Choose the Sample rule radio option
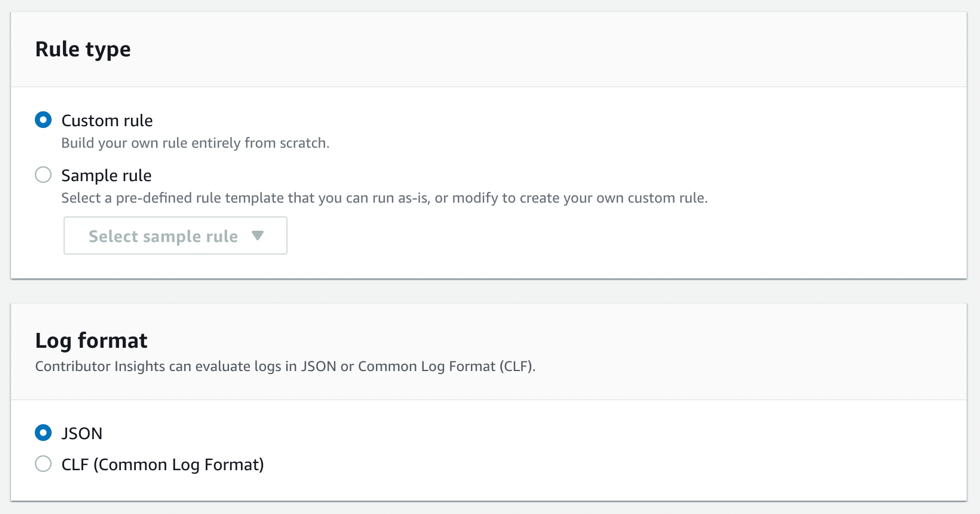Image resolution: width=980 pixels, height=514 pixels. 43,175
